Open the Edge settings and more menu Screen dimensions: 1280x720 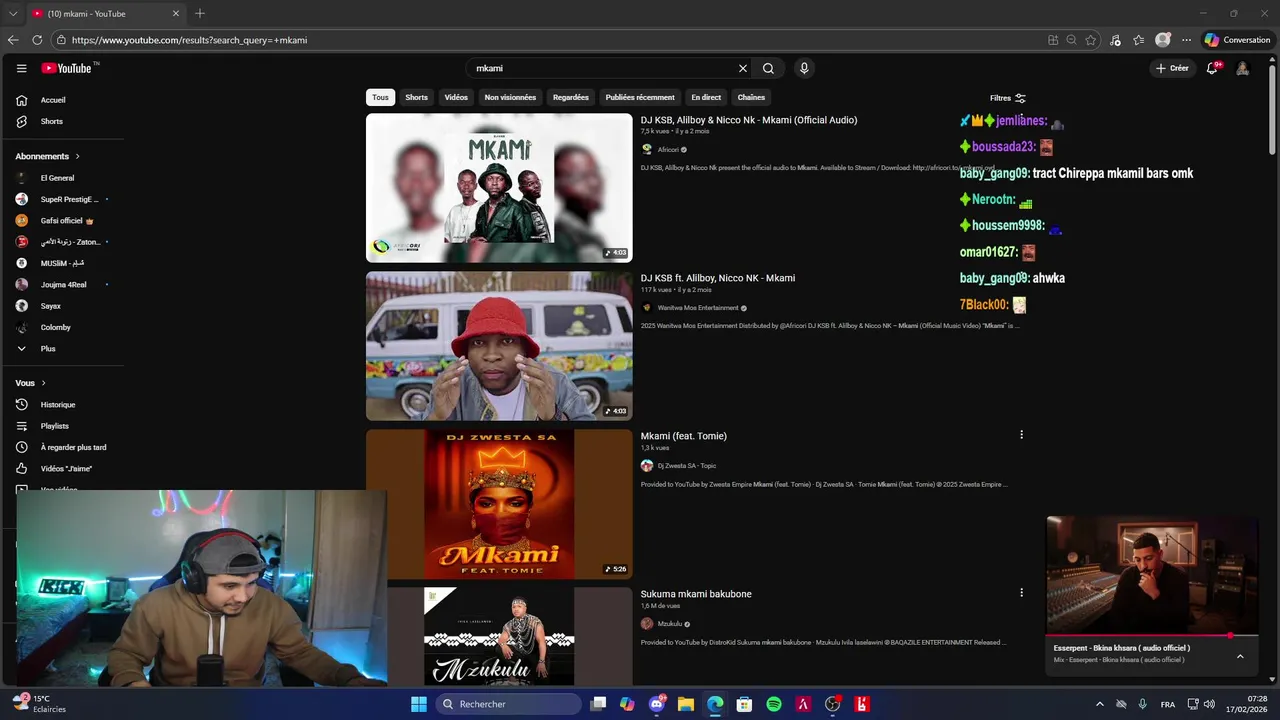pyautogui.click(x=1186, y=40)
